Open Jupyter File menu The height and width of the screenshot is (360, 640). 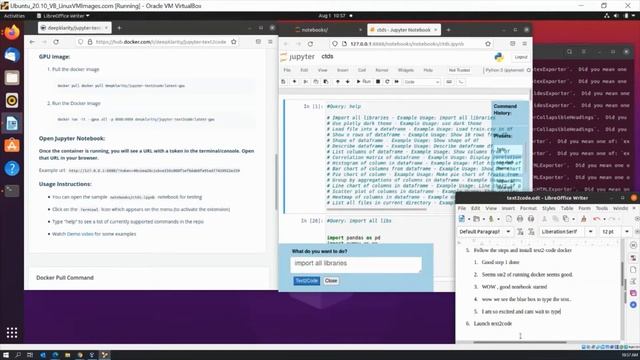pos(287,70)
